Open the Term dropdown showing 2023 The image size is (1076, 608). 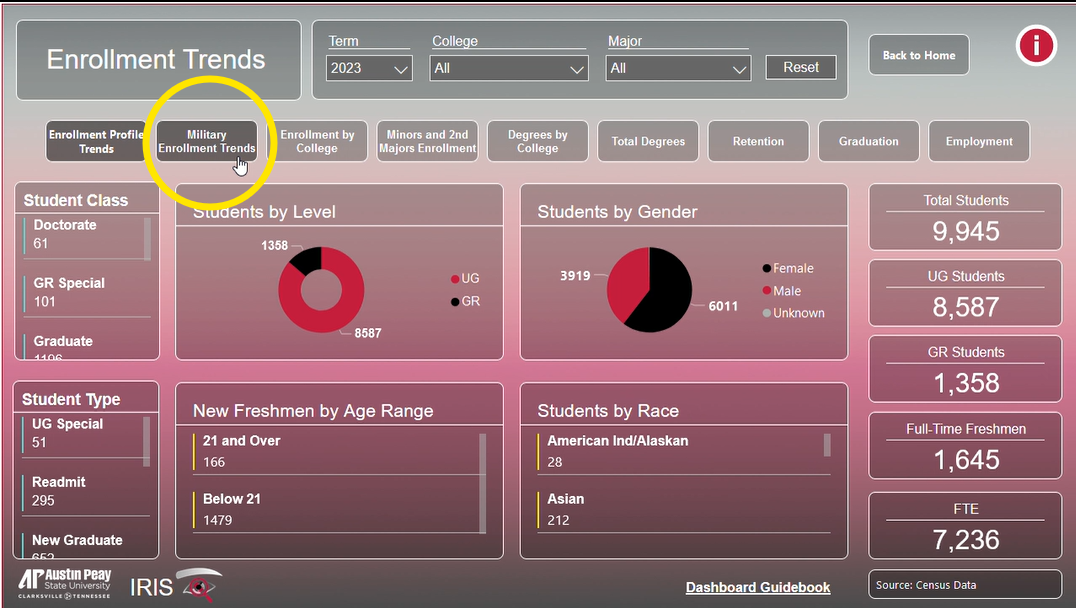tap(369, 68)
